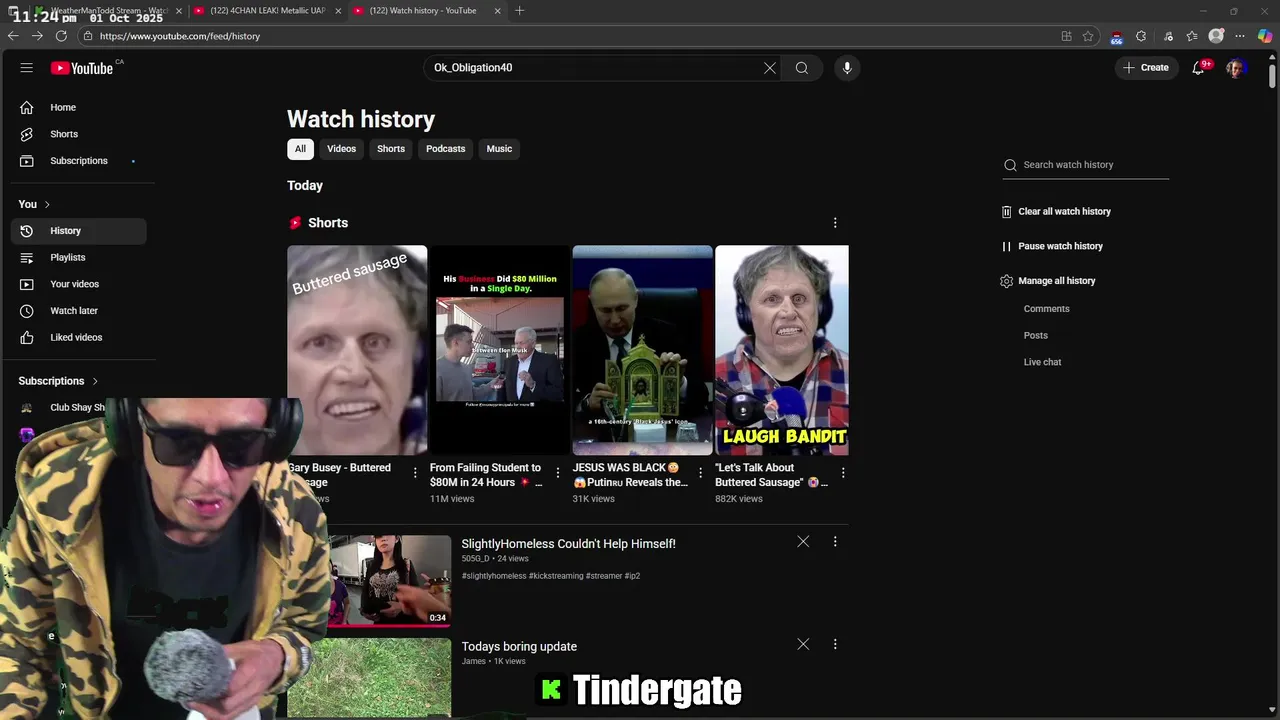Image resolution: width=1280 pixels, height=720 pixels.
Task: Open a new browser tab
Action: (x=519, y=11)
